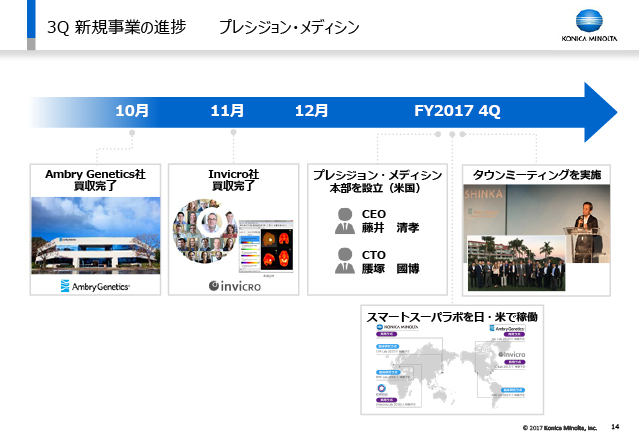640x443 pixels.
Task: Click the Konica Minolta globe logo
Action: (x=589, y=20)
